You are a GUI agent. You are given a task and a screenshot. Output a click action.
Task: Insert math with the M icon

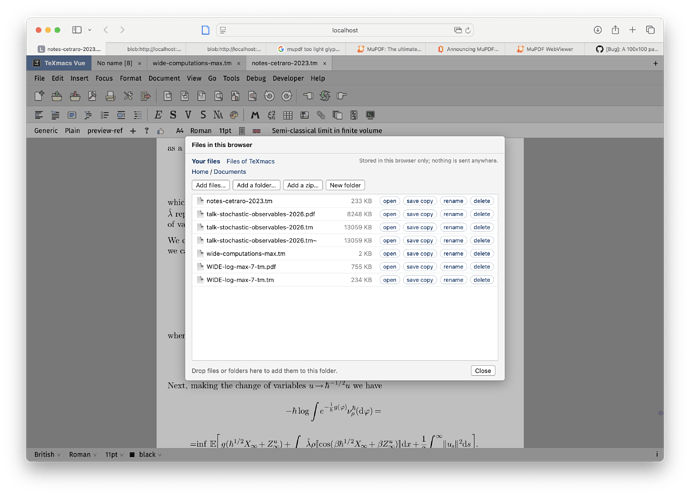[255, 115]
